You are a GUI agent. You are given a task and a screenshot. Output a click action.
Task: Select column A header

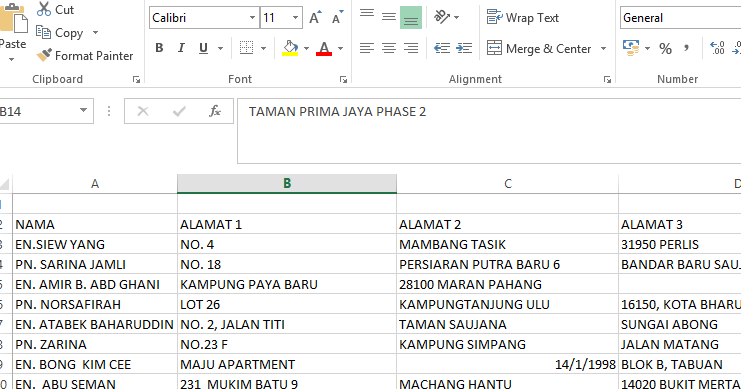coord(95,184)
